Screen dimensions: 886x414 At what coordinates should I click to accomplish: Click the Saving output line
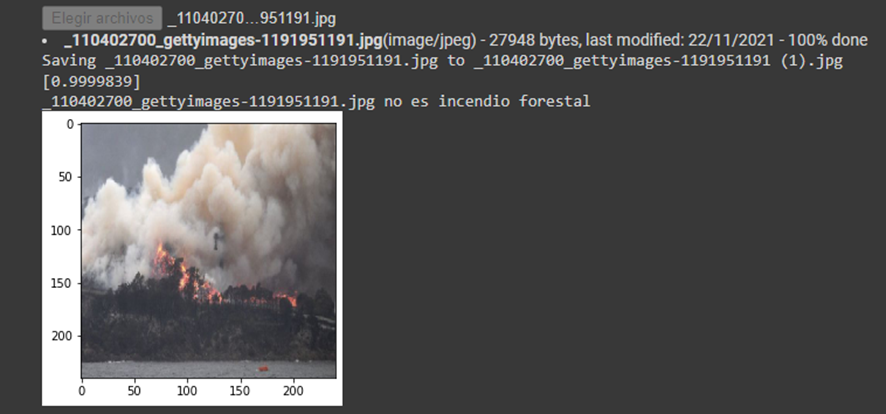(x=442, y=61)
